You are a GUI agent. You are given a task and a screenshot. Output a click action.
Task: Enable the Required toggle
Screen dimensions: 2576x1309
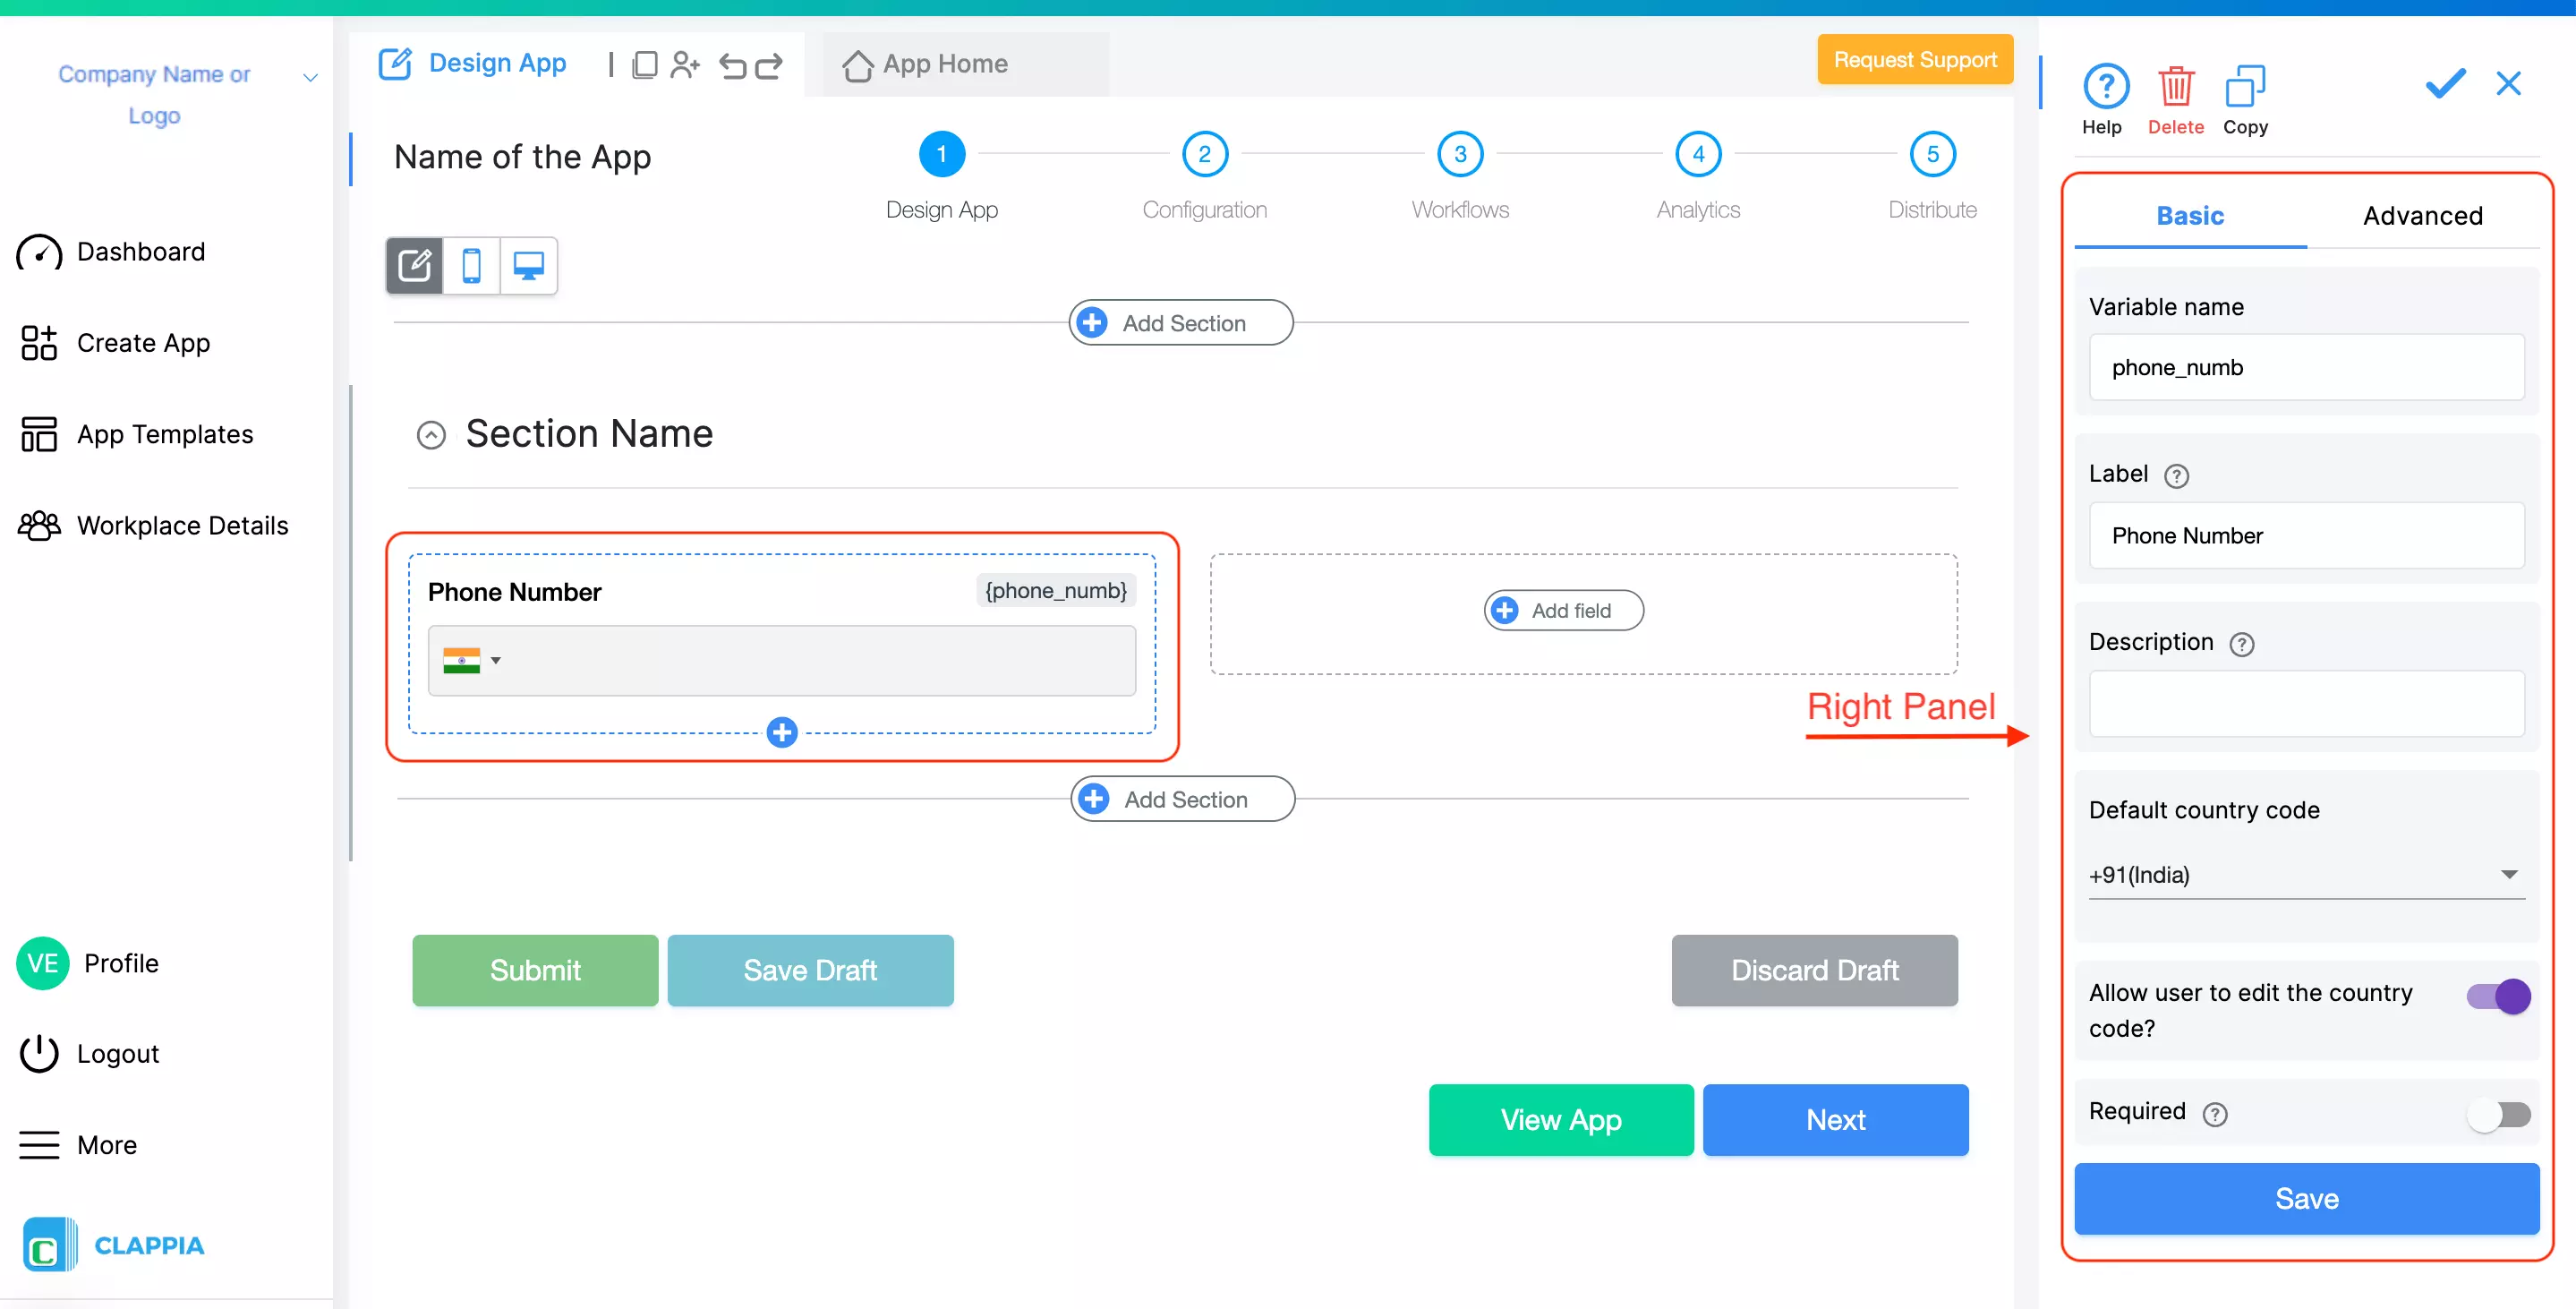click(x=2498, y=1114)
